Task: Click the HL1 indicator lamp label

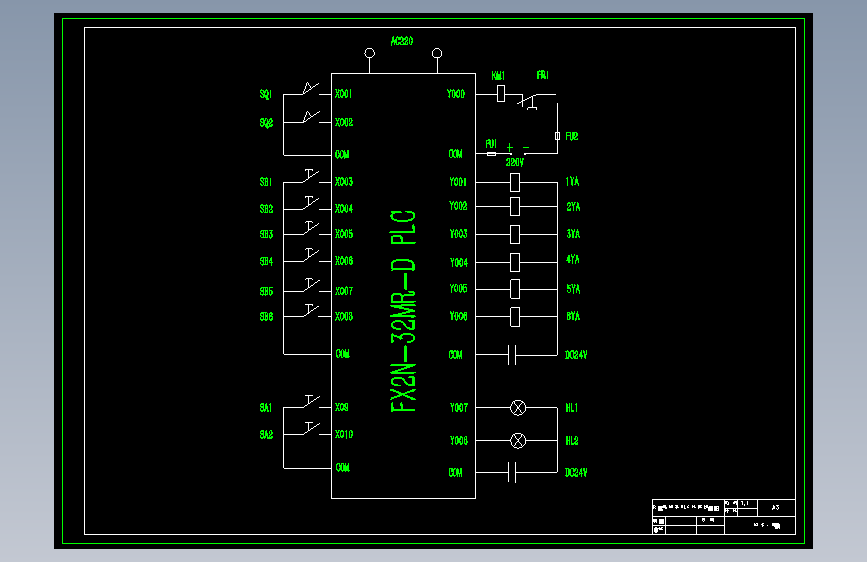Action: pos(572,408)
